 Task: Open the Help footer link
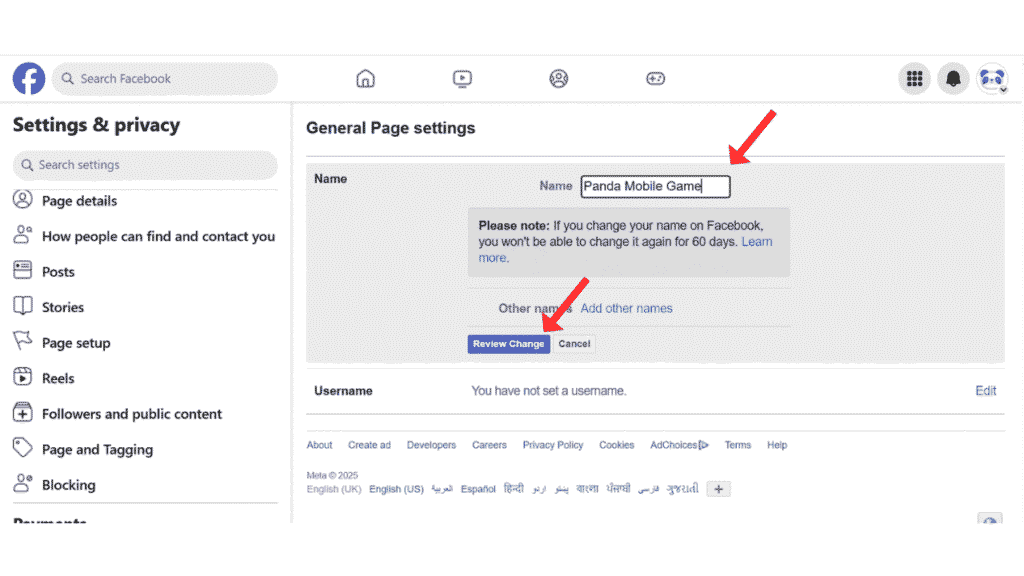click(776, 445)
